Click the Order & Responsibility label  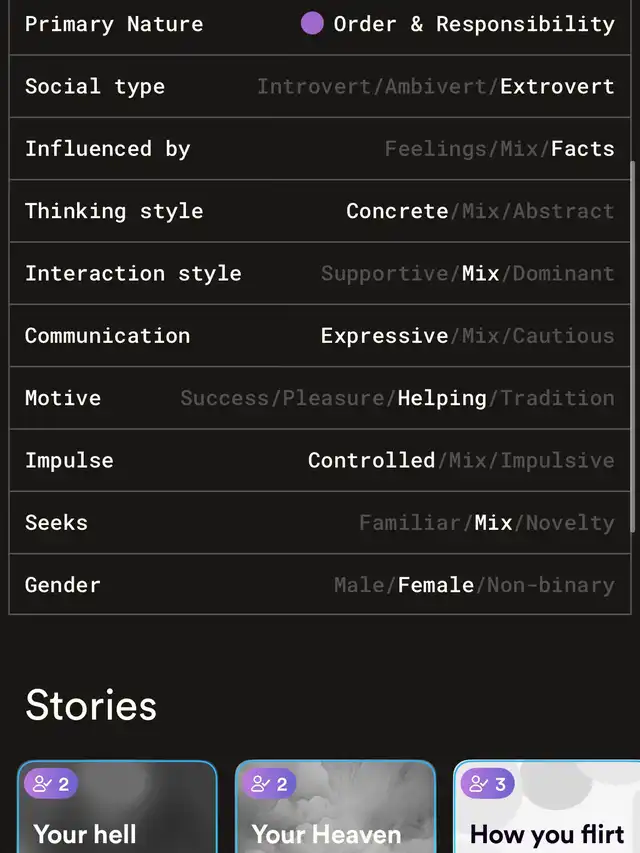pyautogui.click(x=474, y=24)
